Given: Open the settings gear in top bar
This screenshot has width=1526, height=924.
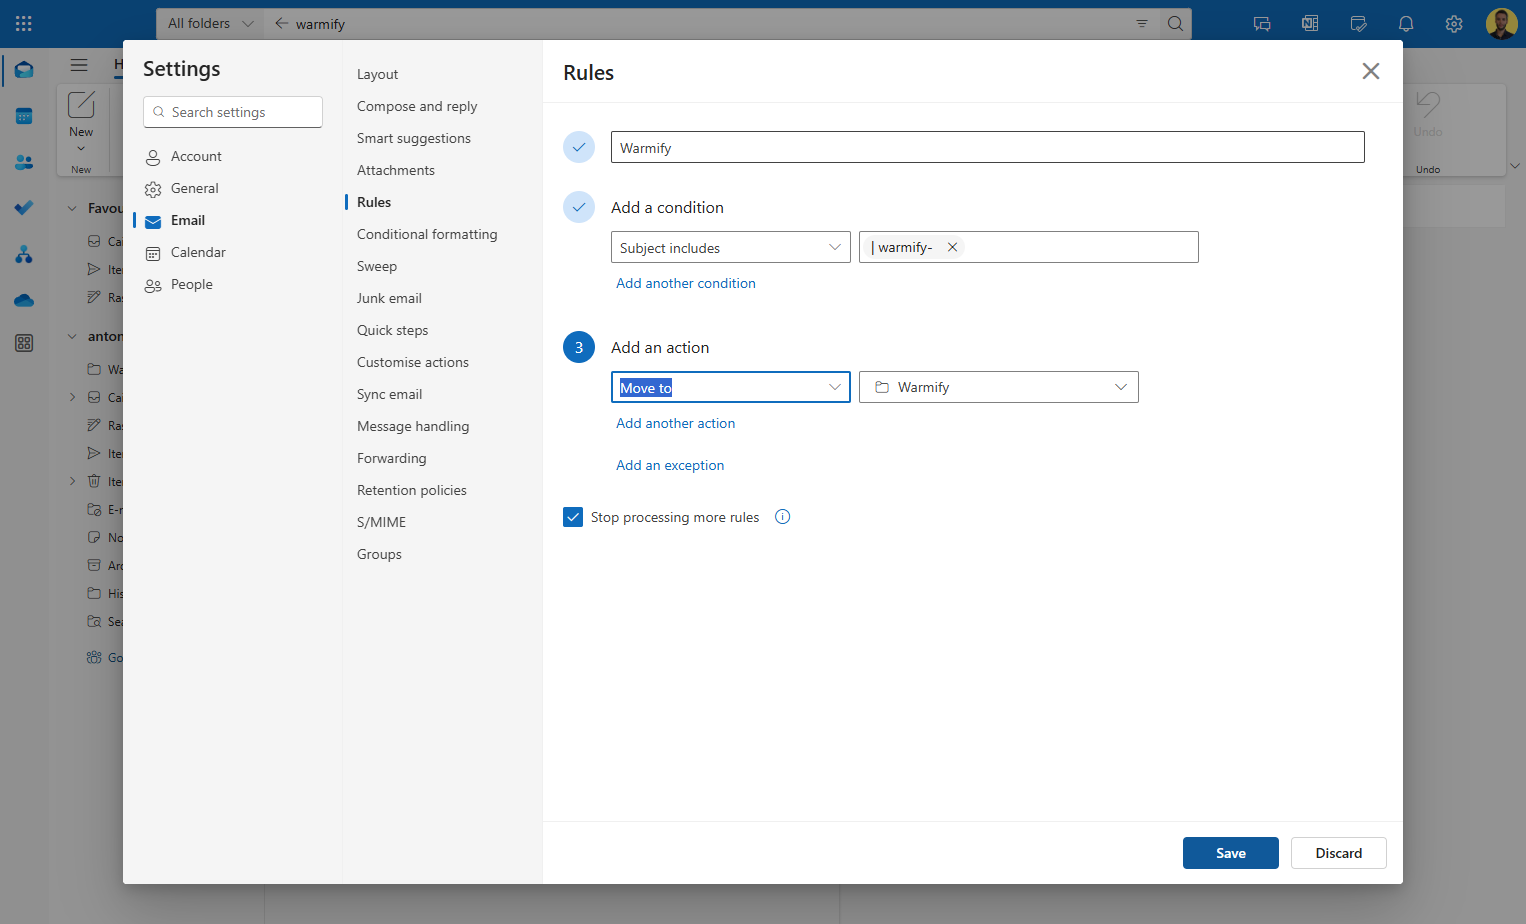Looking at the screenshot, I should 1454,24.
